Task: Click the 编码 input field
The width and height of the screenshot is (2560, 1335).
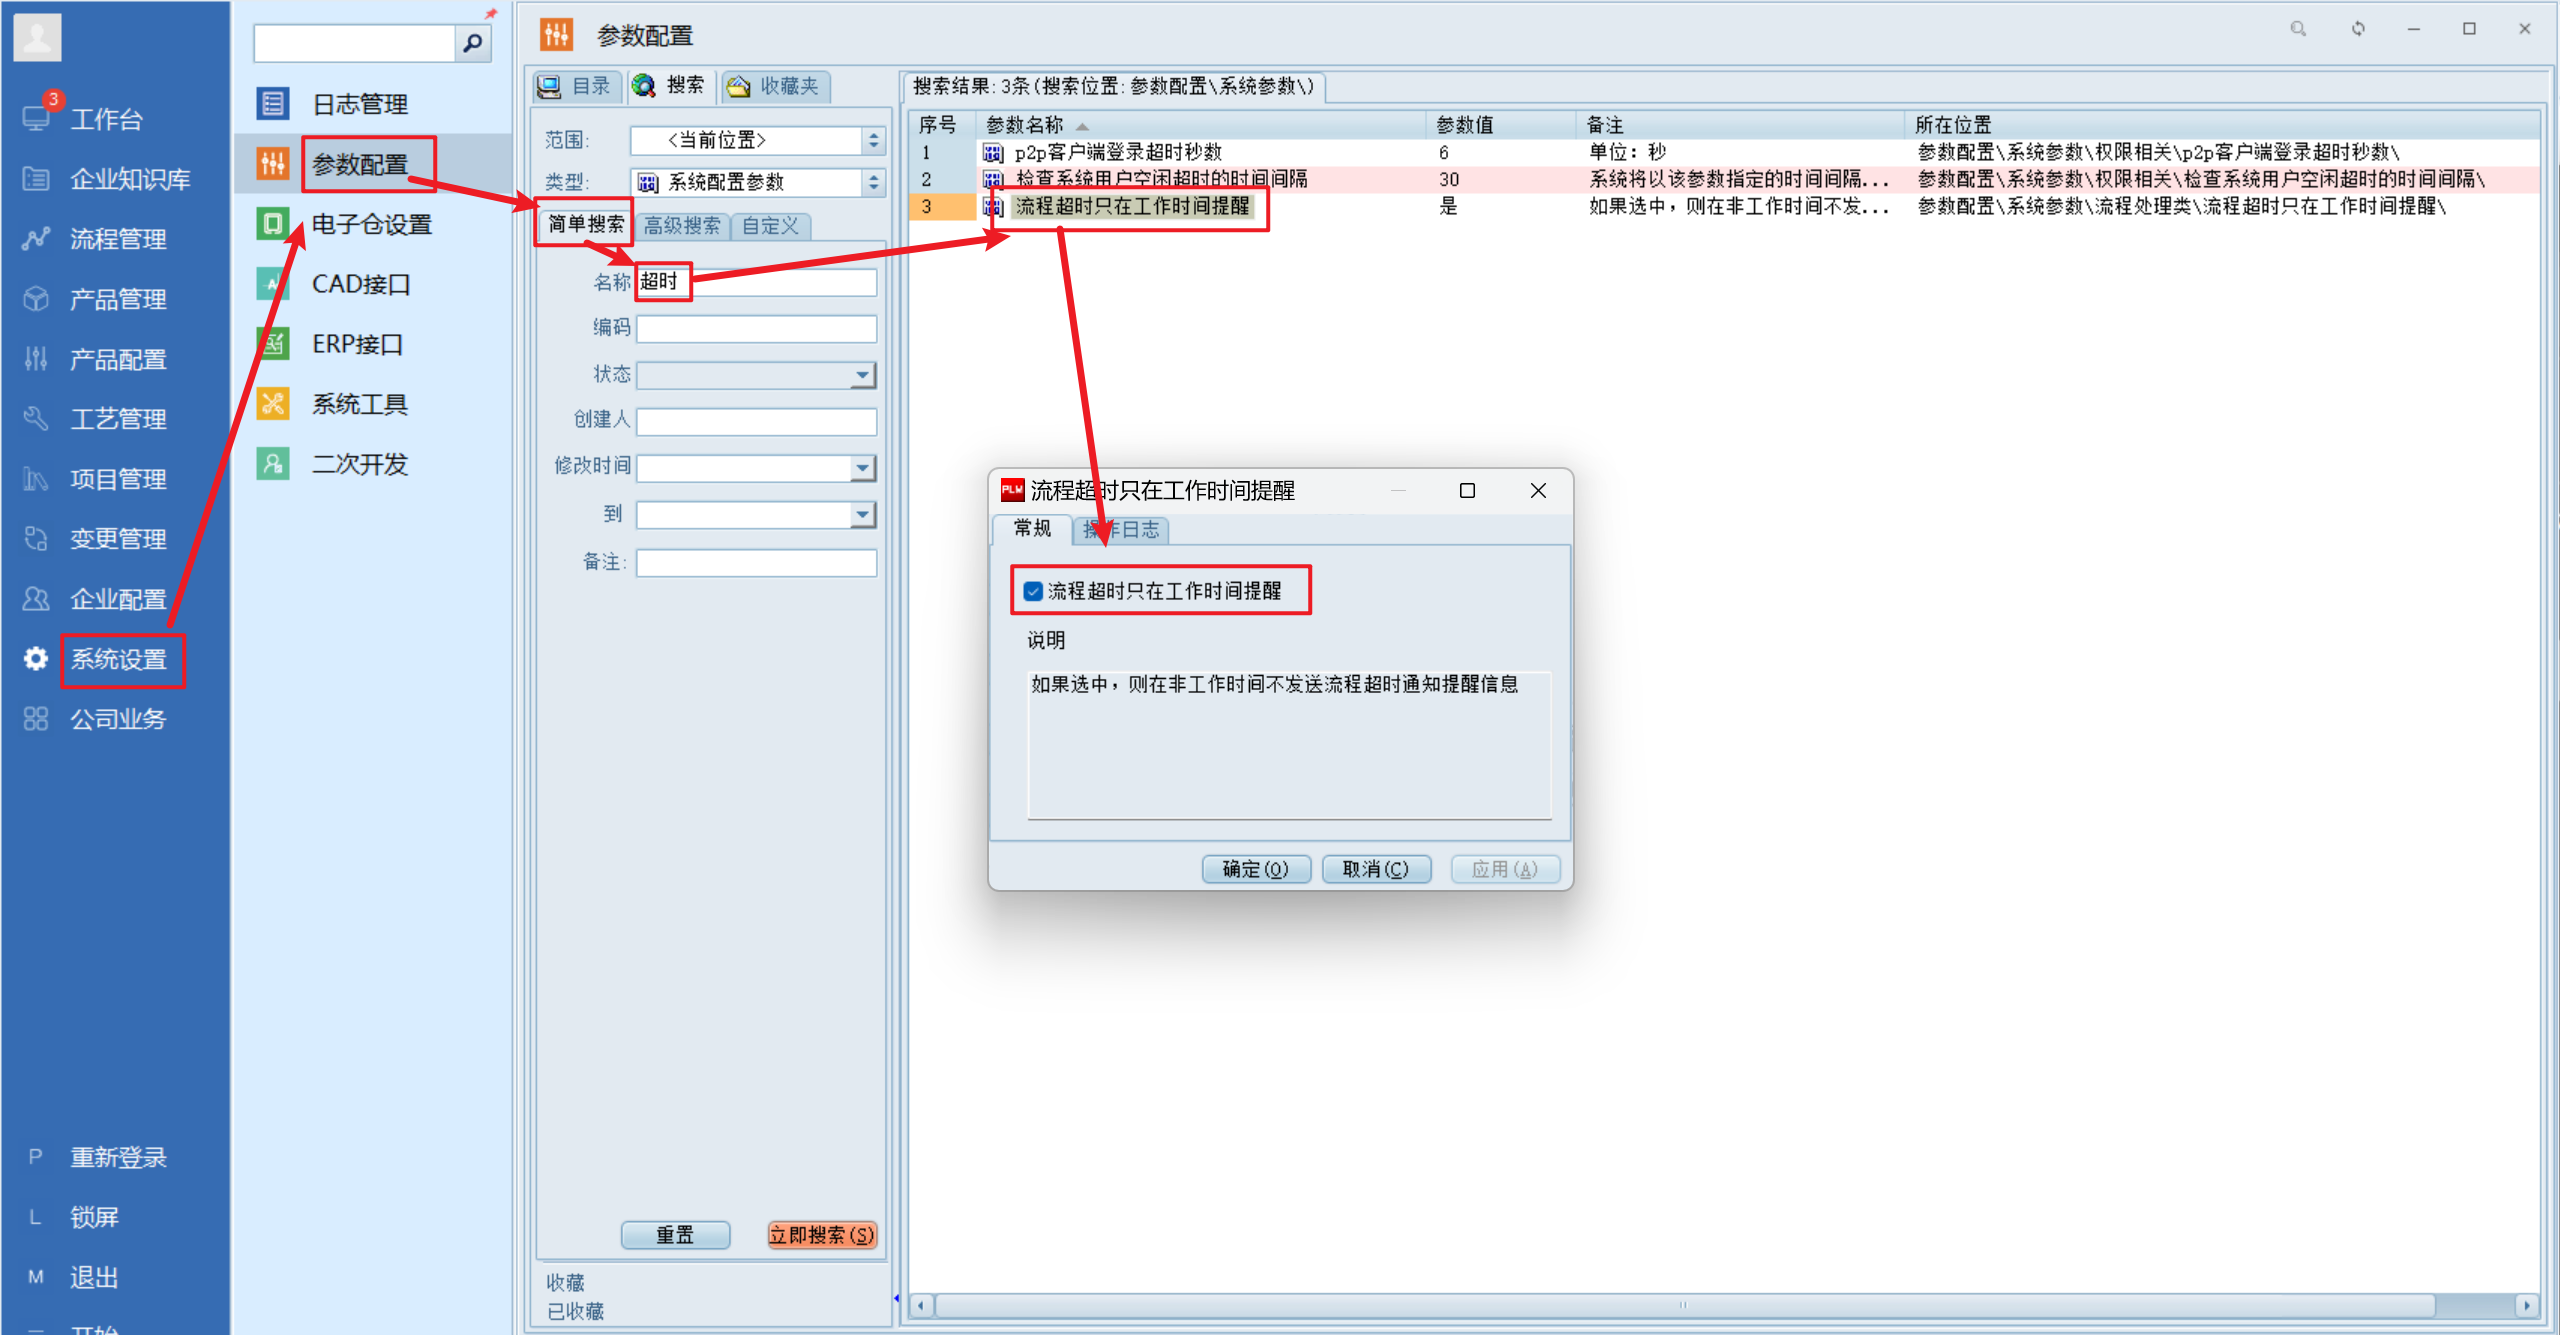Action: (757, 329)
